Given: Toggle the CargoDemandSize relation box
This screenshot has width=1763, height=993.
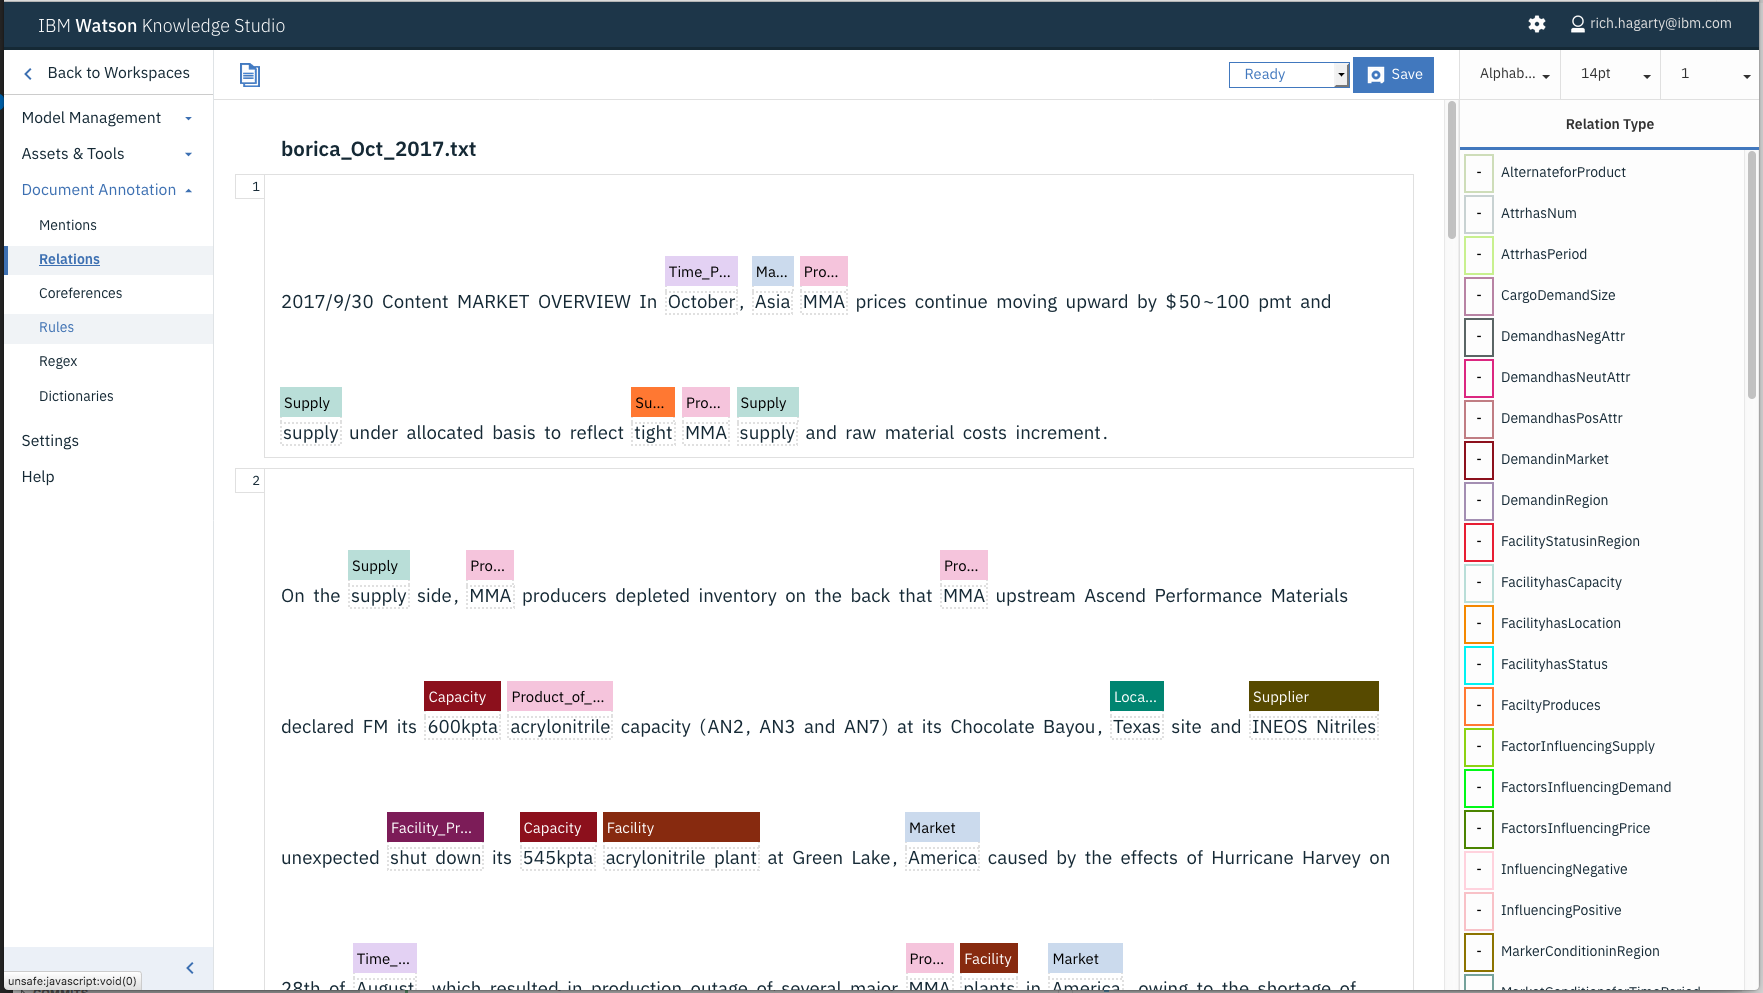Looking at the screenshot, I should (x=1479, y=296).
